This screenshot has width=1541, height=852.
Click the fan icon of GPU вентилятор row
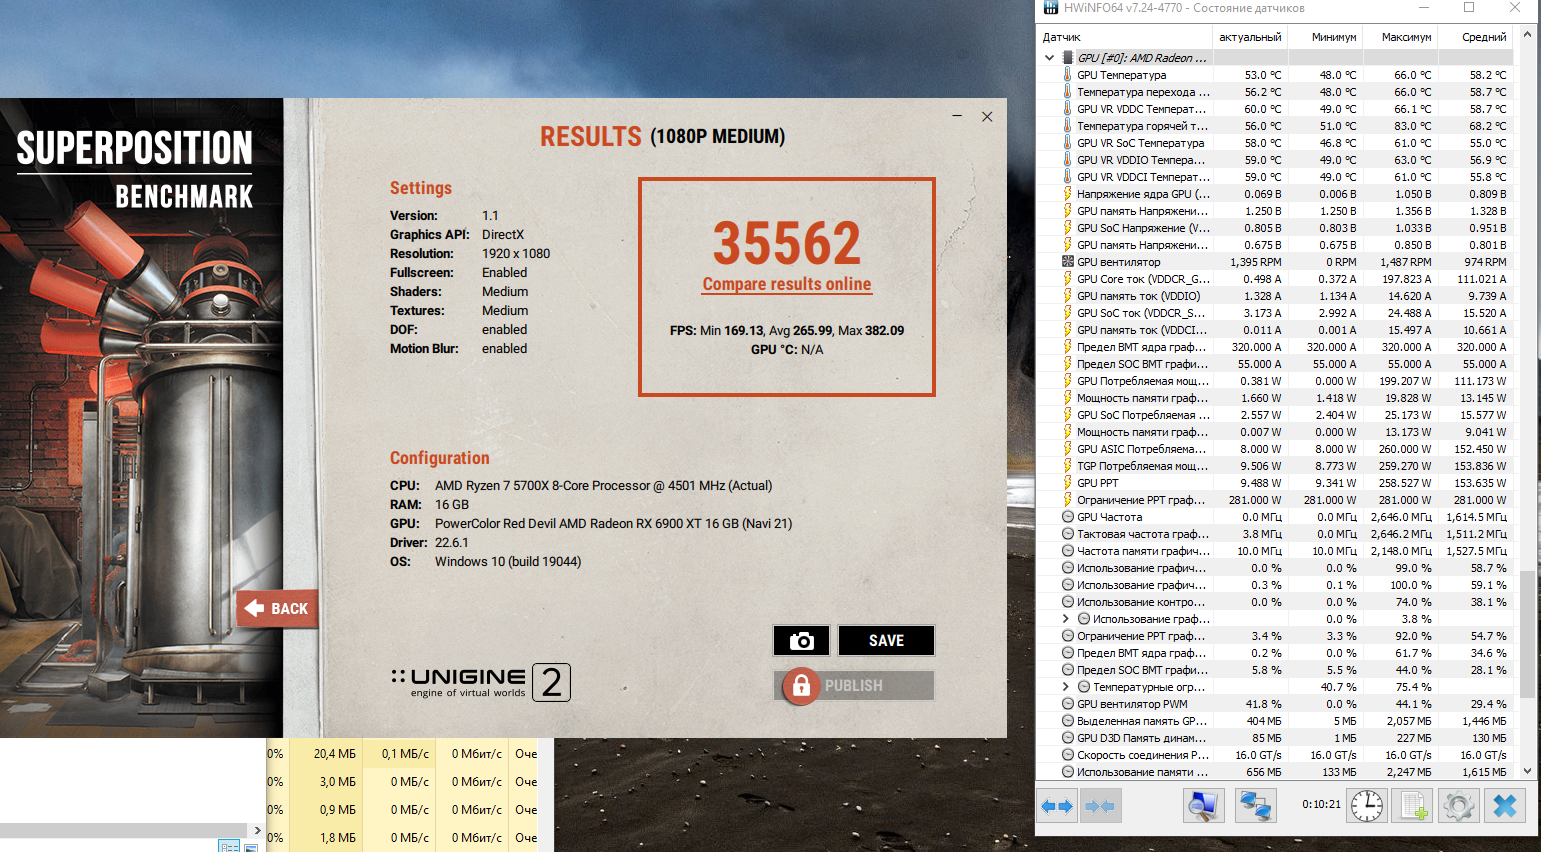click(1067, 262)
